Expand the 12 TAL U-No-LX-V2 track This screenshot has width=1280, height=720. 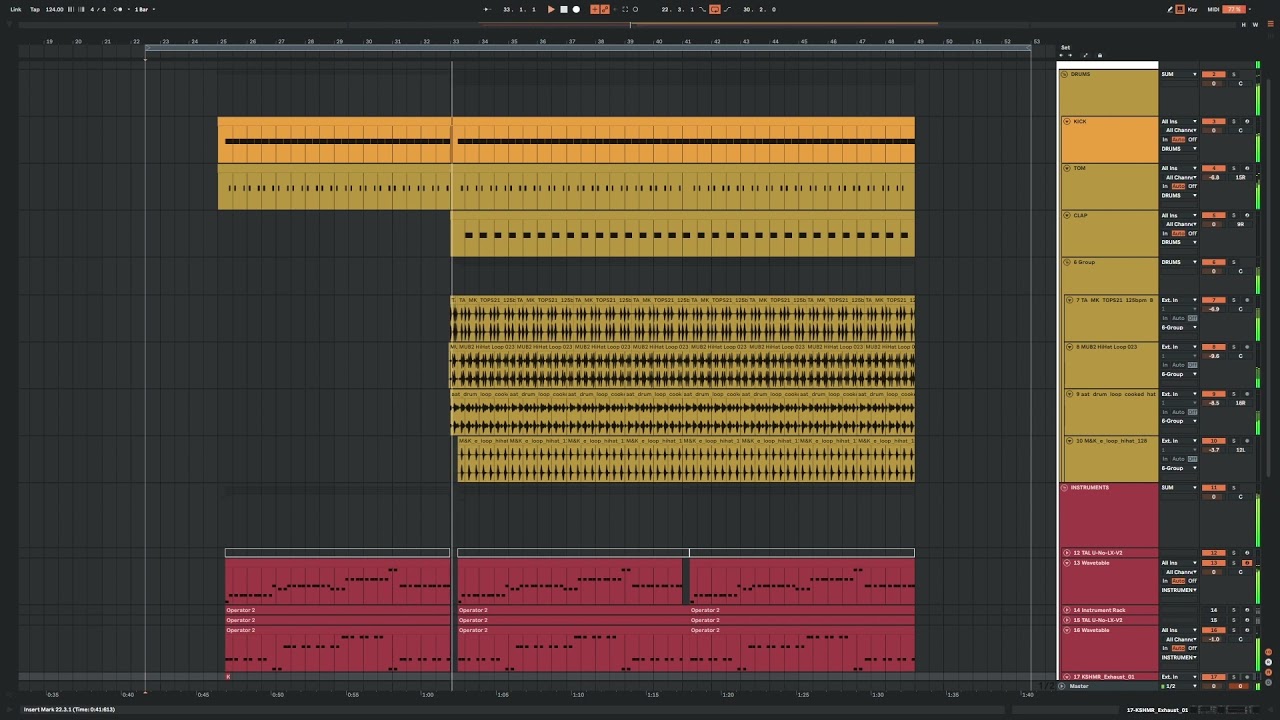[1066, 553]
